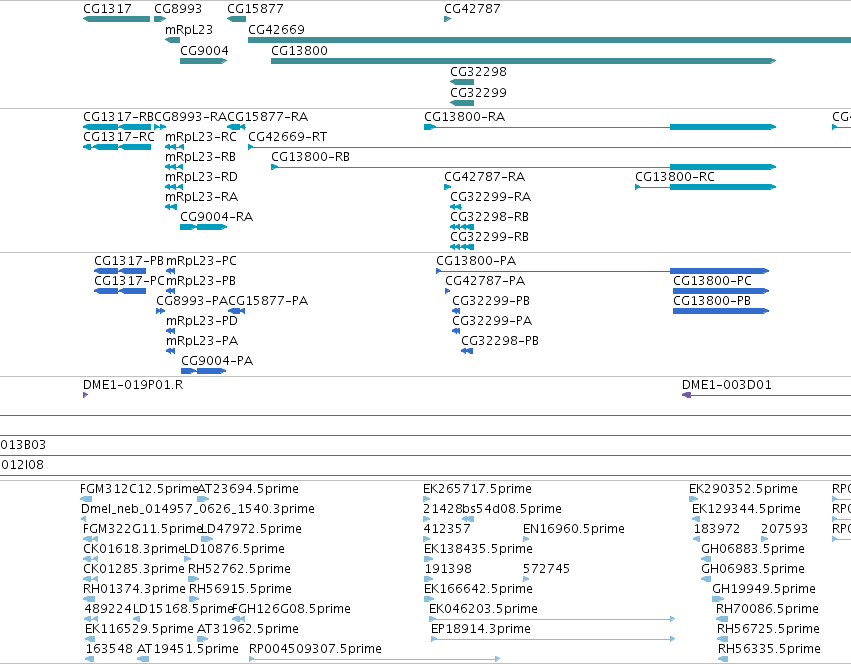
Task: Click protein label CG42787-PA
Action: tap(485, 281)
